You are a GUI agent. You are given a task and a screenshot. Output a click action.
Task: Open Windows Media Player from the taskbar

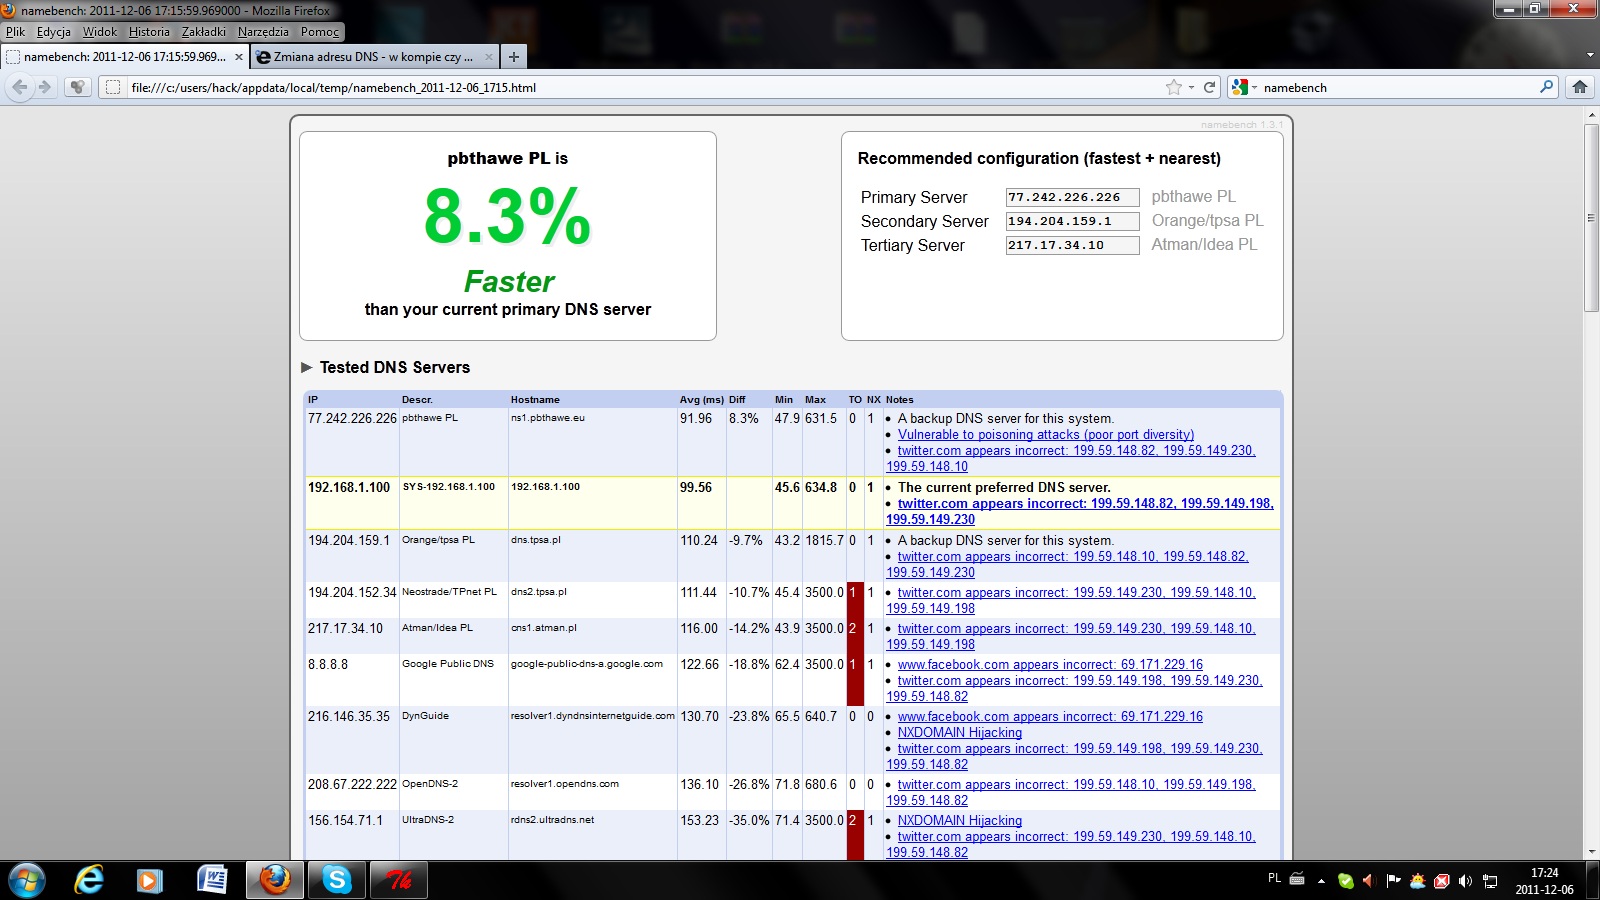[149, 880]
